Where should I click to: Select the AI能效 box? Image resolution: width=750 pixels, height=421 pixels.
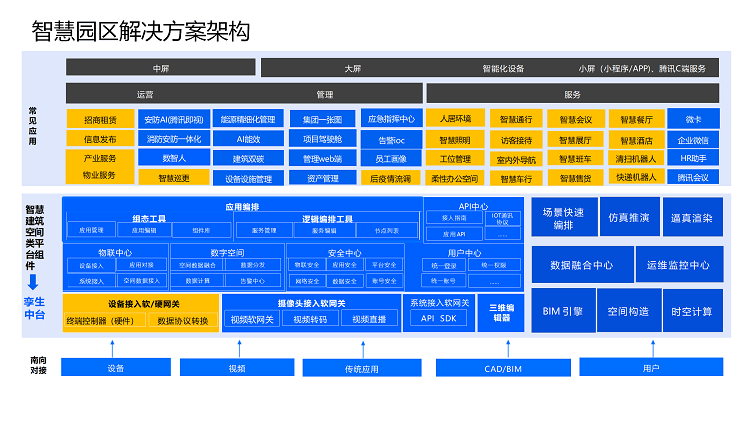[x=248, y=139]
